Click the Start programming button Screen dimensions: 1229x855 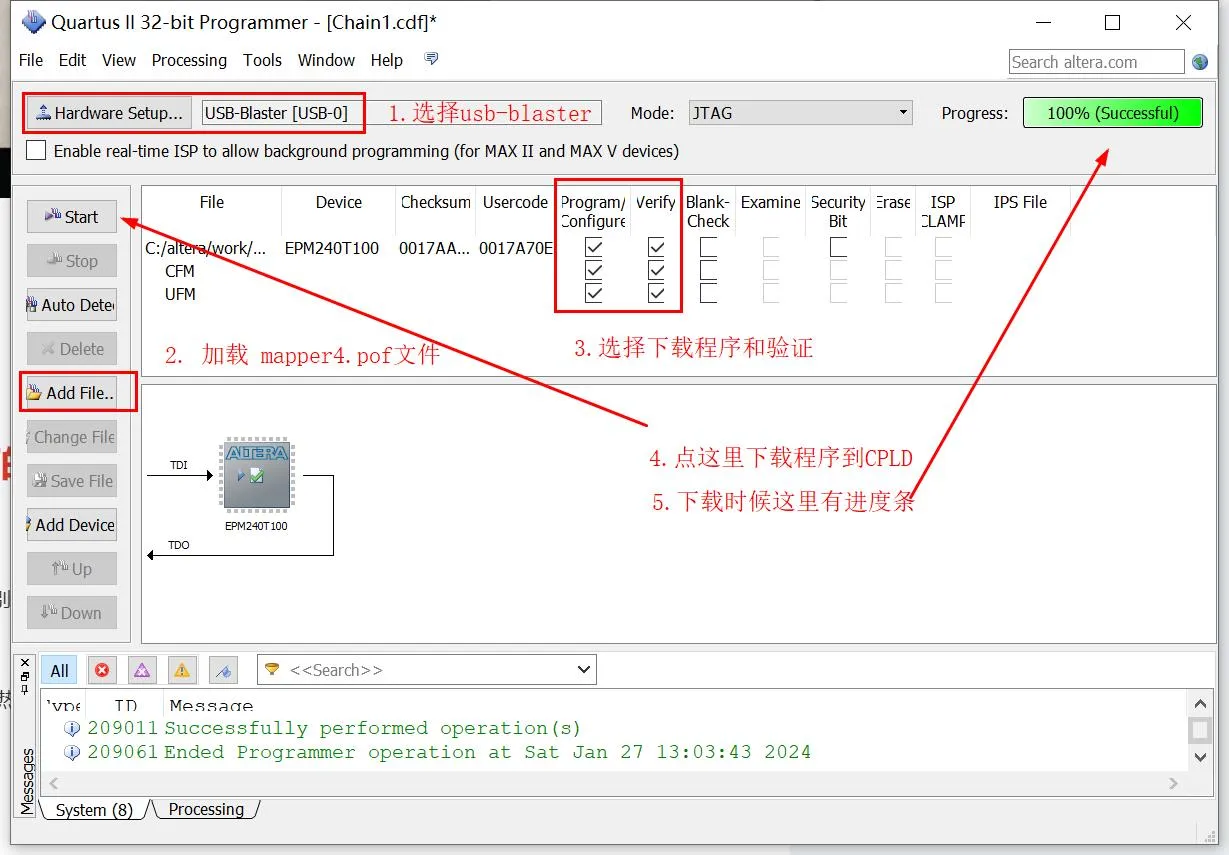coord(72,217)
